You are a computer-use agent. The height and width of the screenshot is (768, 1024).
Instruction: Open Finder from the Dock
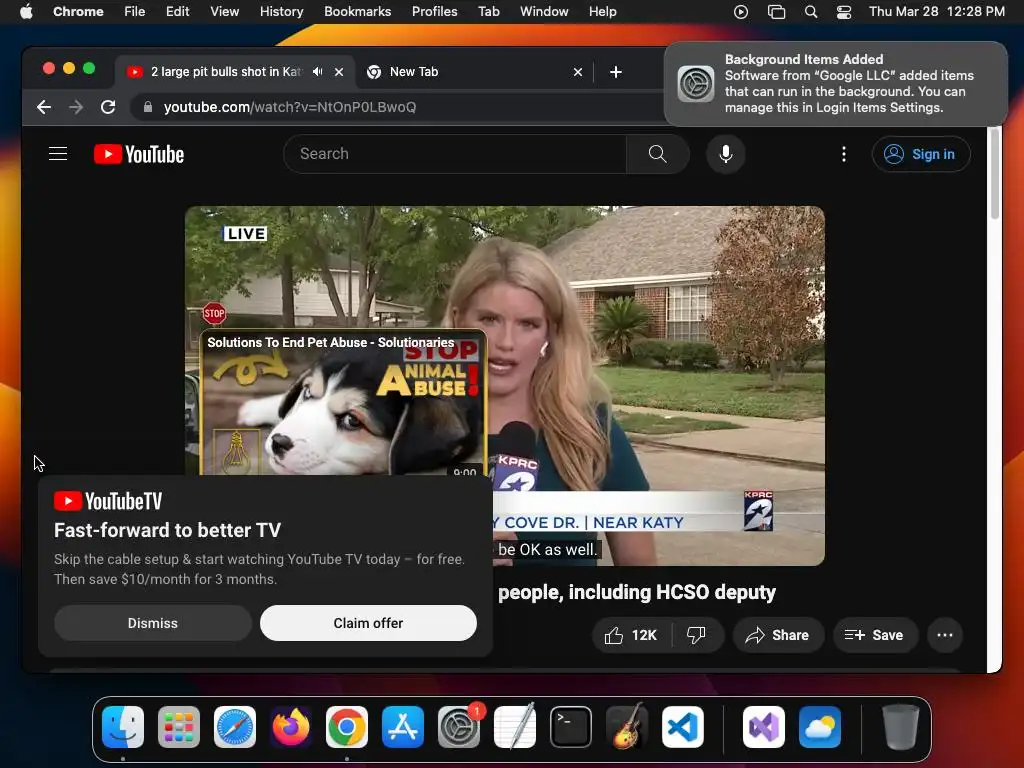point(123,727)
